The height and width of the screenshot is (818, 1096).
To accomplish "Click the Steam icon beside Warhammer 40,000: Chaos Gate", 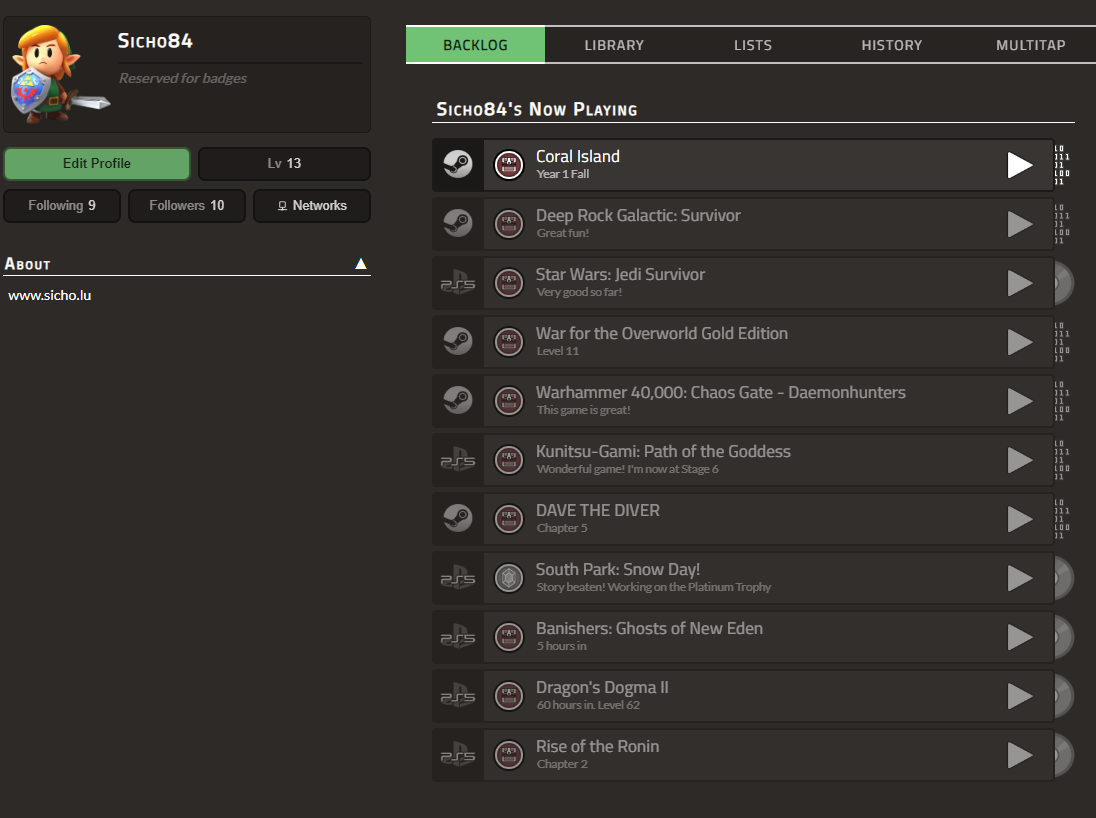I will (x=458, y=401).
